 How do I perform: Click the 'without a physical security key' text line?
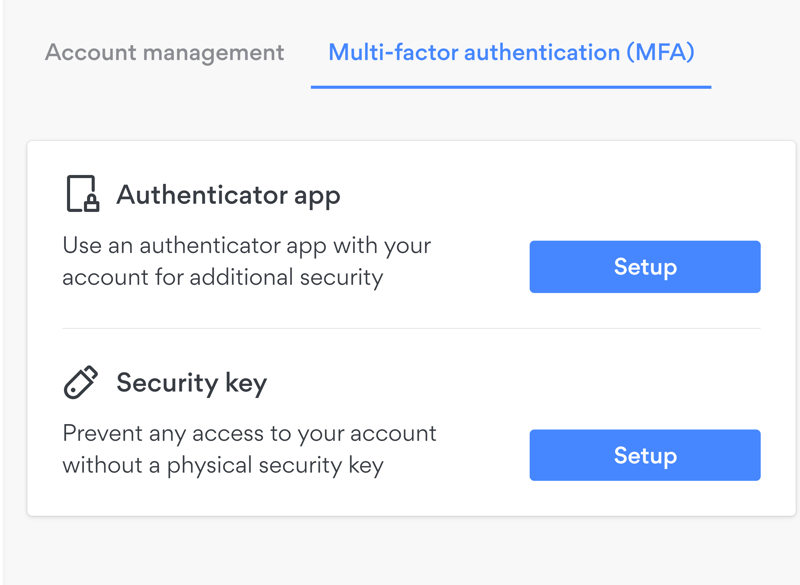[223, 466]
